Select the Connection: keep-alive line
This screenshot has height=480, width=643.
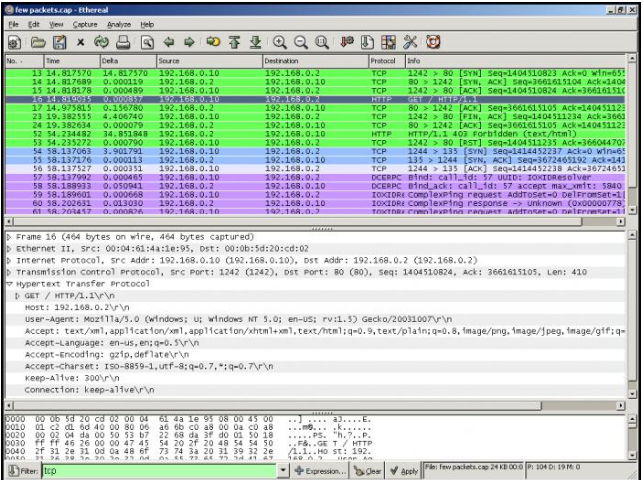[89, 390]
